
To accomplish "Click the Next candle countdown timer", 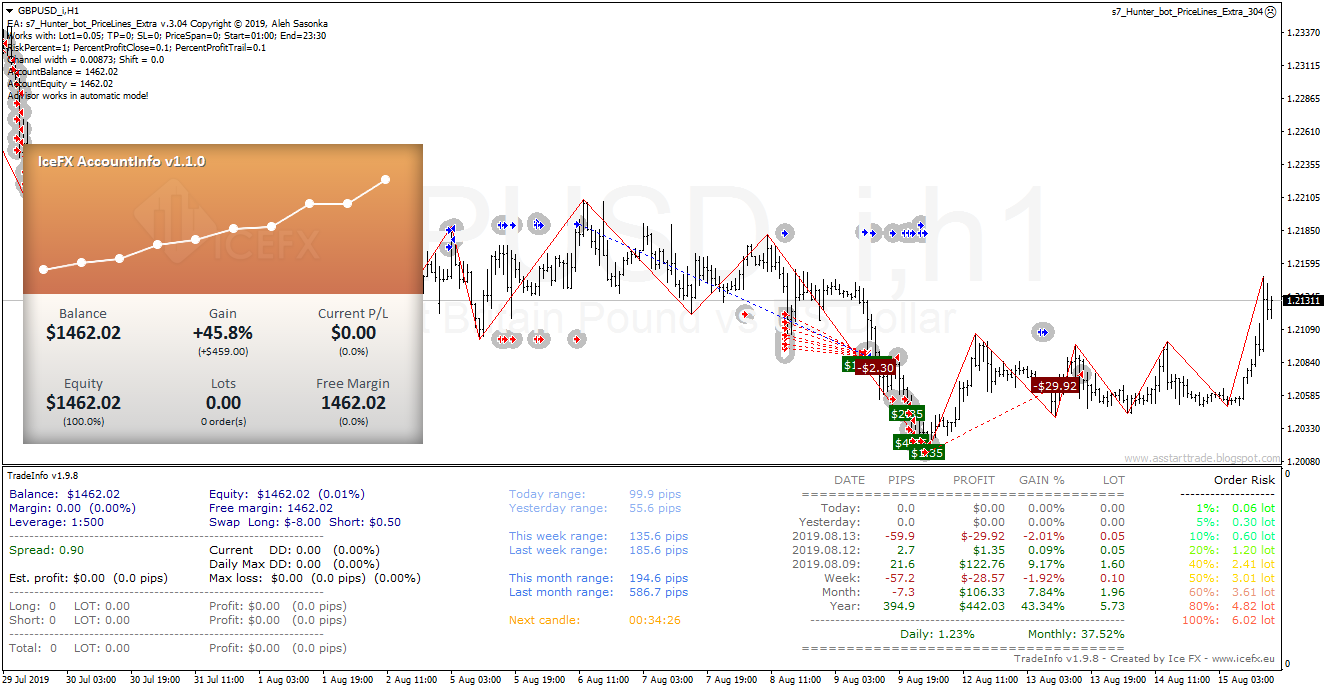I will click(655, 620).
